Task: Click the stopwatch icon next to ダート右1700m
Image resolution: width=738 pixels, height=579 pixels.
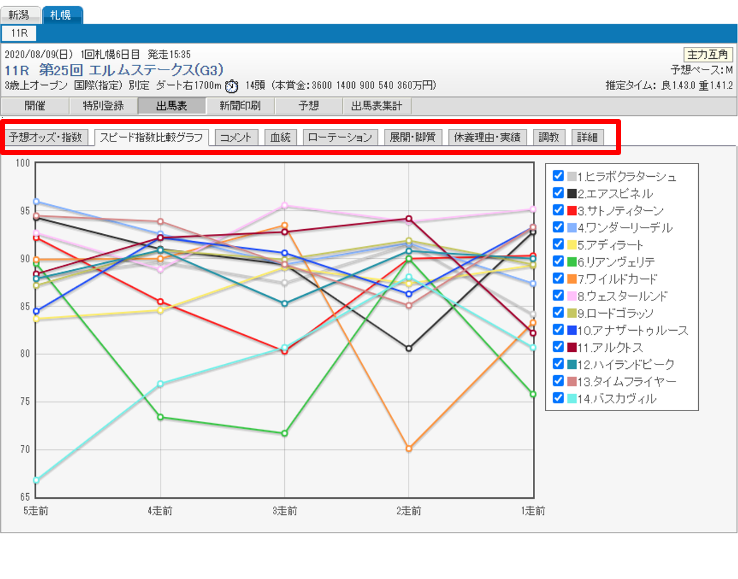Action: point(232,86)
